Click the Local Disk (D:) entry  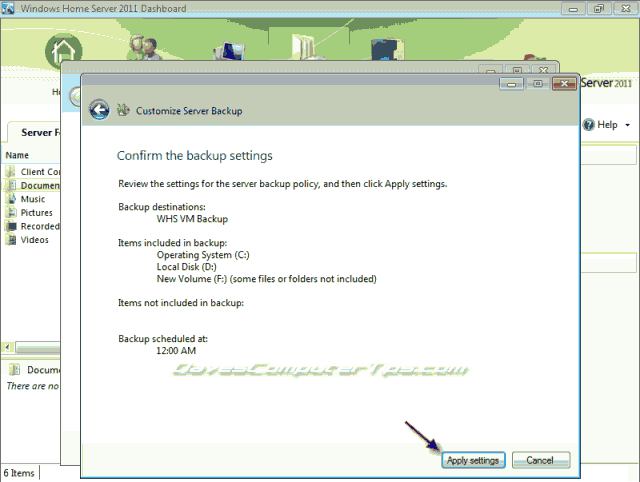pyautogui.click(x=187, y=267)
